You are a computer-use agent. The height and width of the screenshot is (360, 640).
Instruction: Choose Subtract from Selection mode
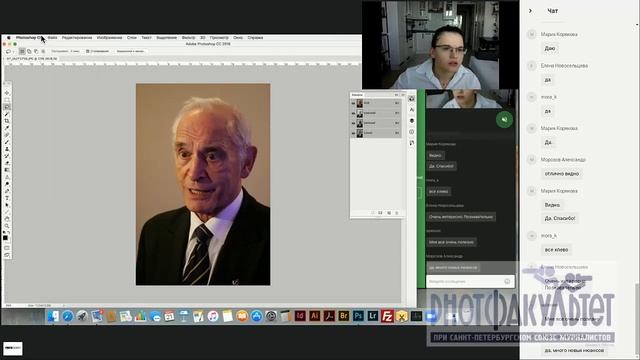coord(36,51)
